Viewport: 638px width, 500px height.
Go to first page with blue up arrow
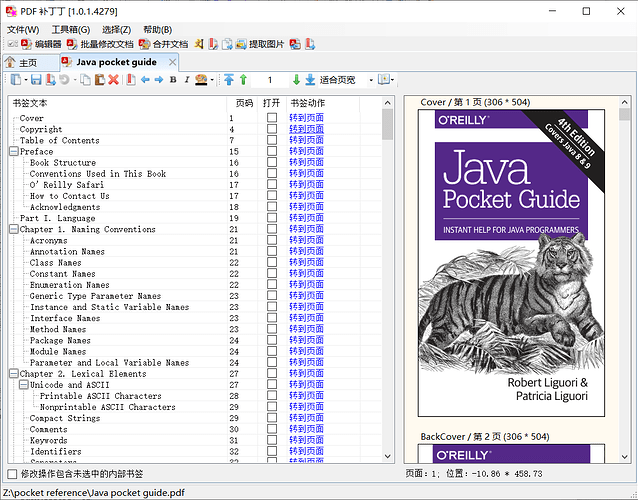coord(229,79)
